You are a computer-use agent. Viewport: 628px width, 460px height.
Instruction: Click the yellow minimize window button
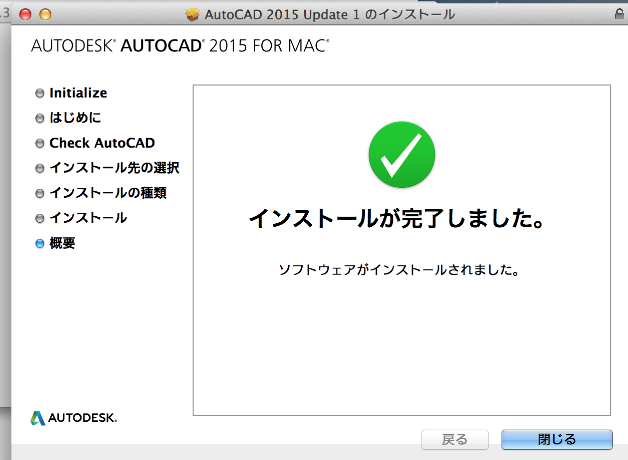(45, 14)
